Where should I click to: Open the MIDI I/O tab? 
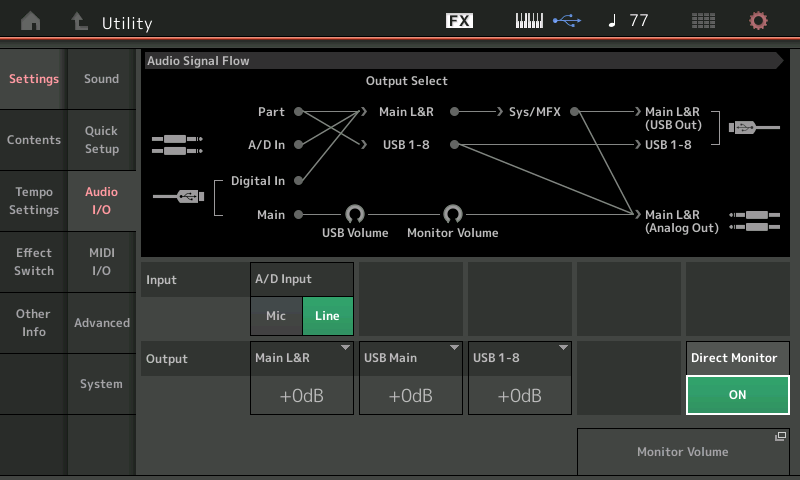point(101,262)
